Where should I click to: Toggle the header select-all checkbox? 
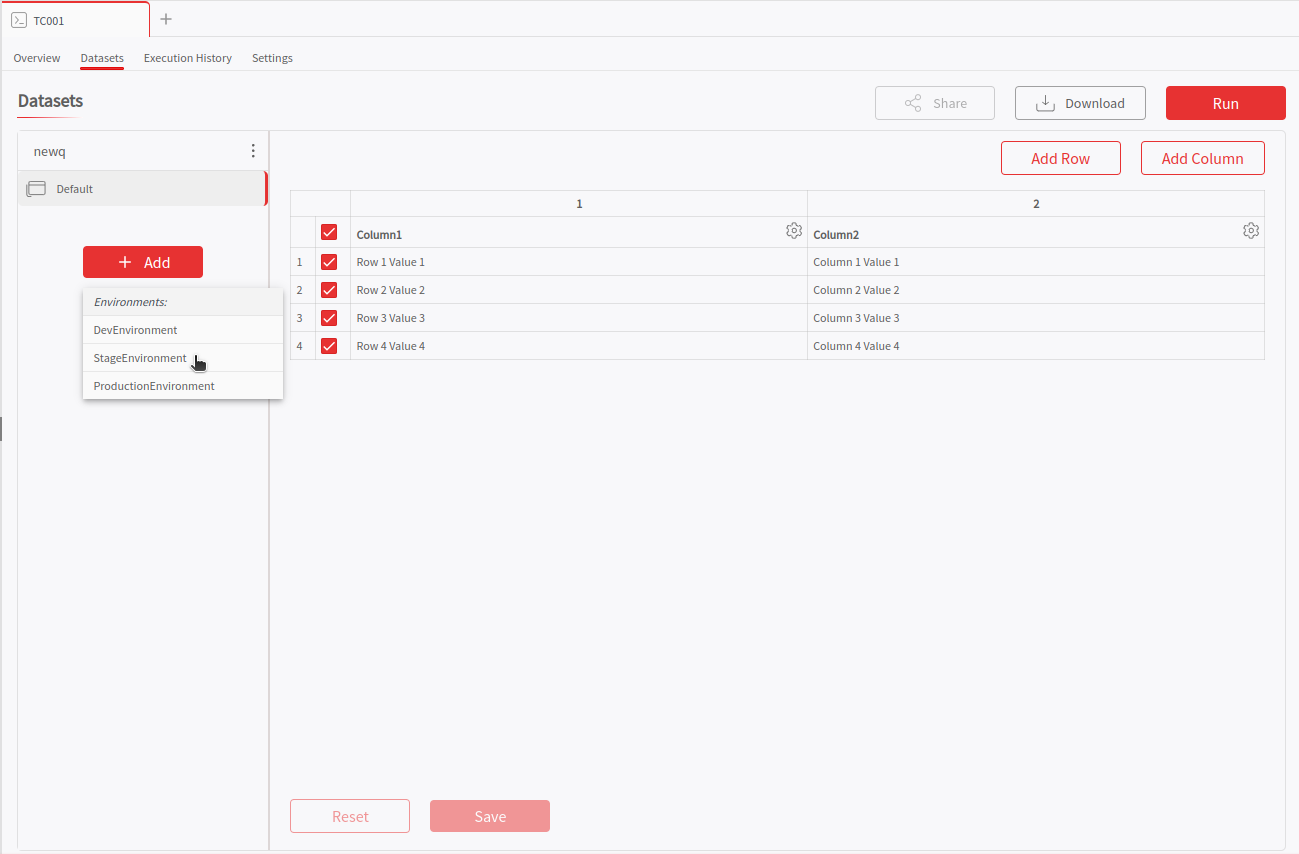coord(329,232)
